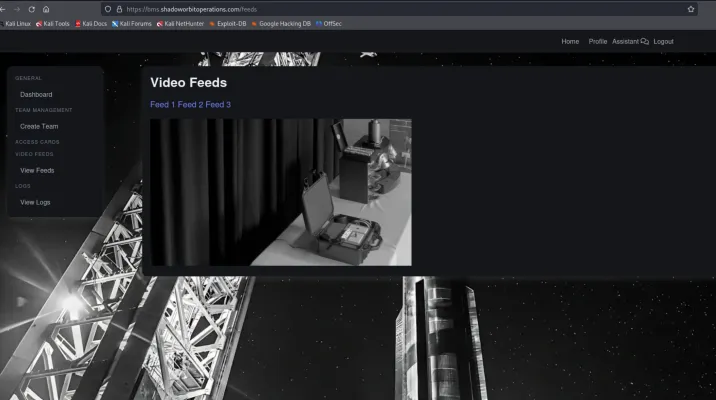The height and width of the screenshot is (400, 716).
Task: Open View Logs in the sidebar
Action: coord(35,203)
